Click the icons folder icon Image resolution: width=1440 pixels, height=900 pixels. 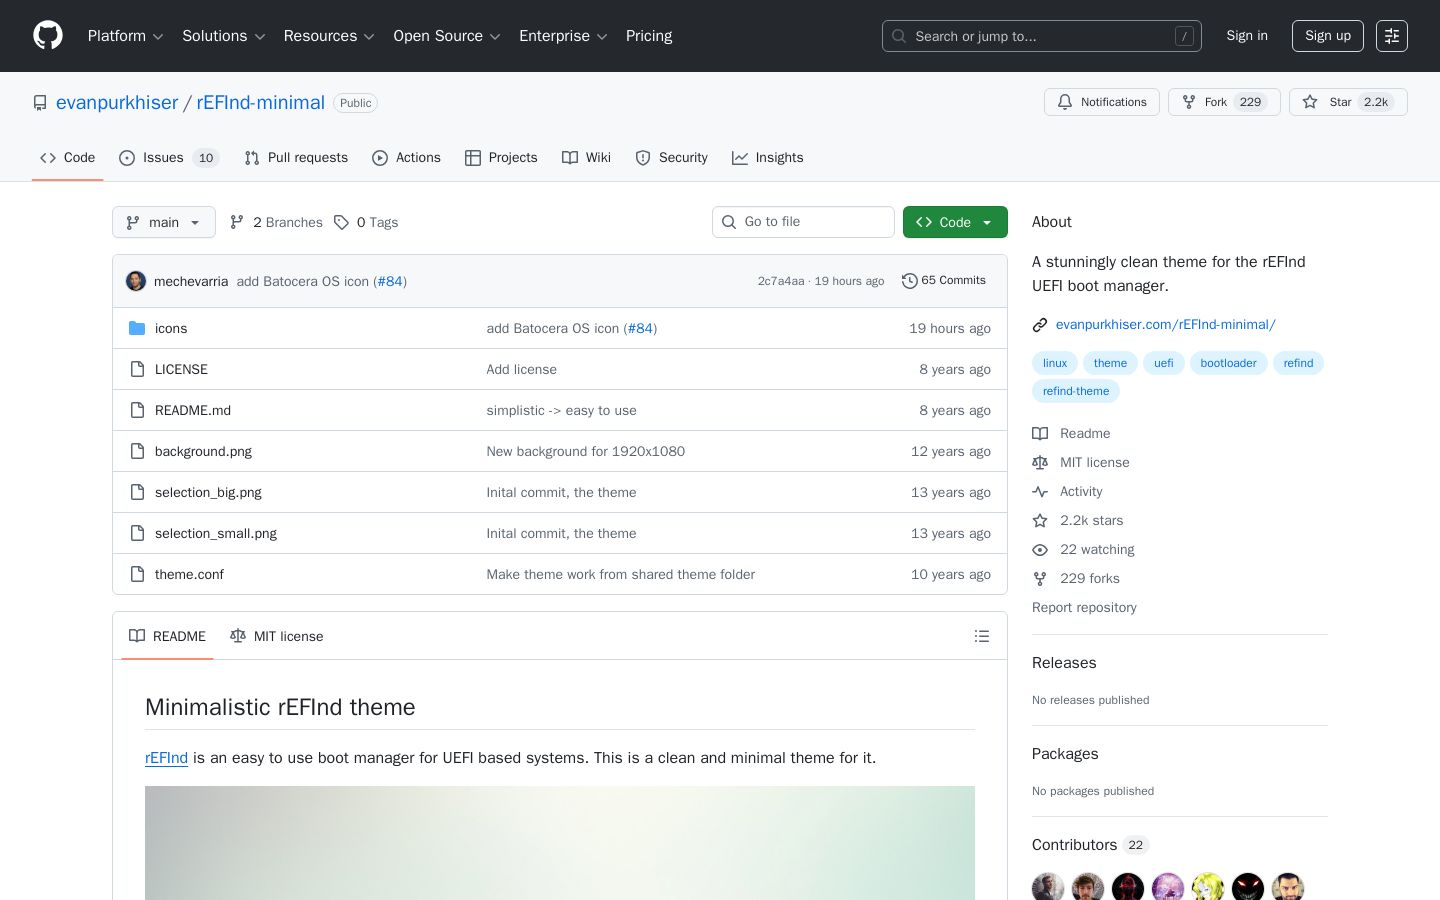point(137,328)
